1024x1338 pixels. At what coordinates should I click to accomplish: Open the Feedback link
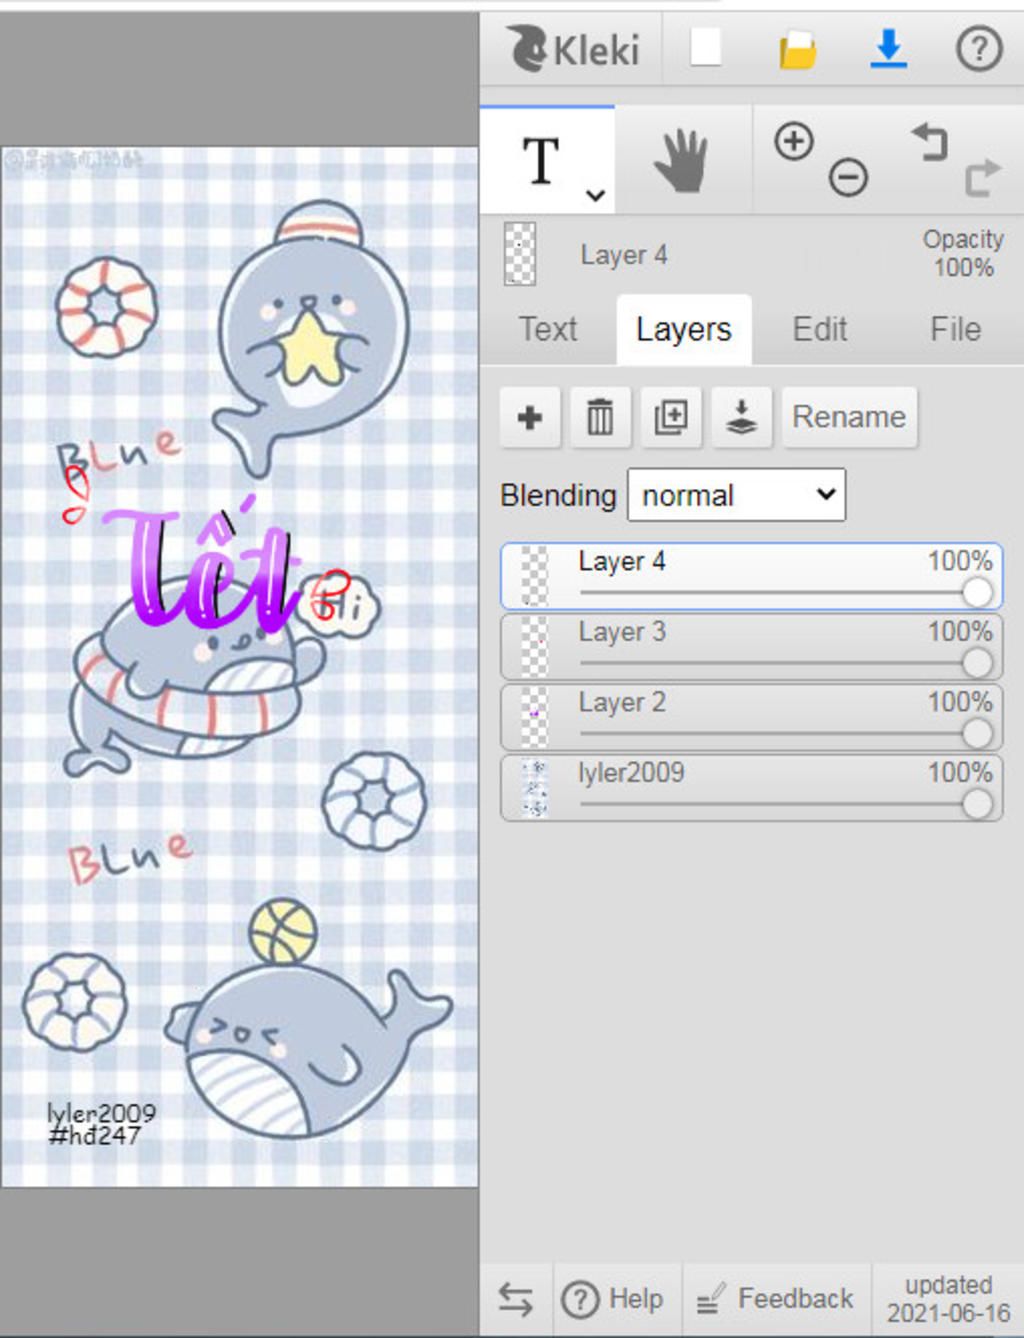pyautogui.click(x=776, y=1299)
